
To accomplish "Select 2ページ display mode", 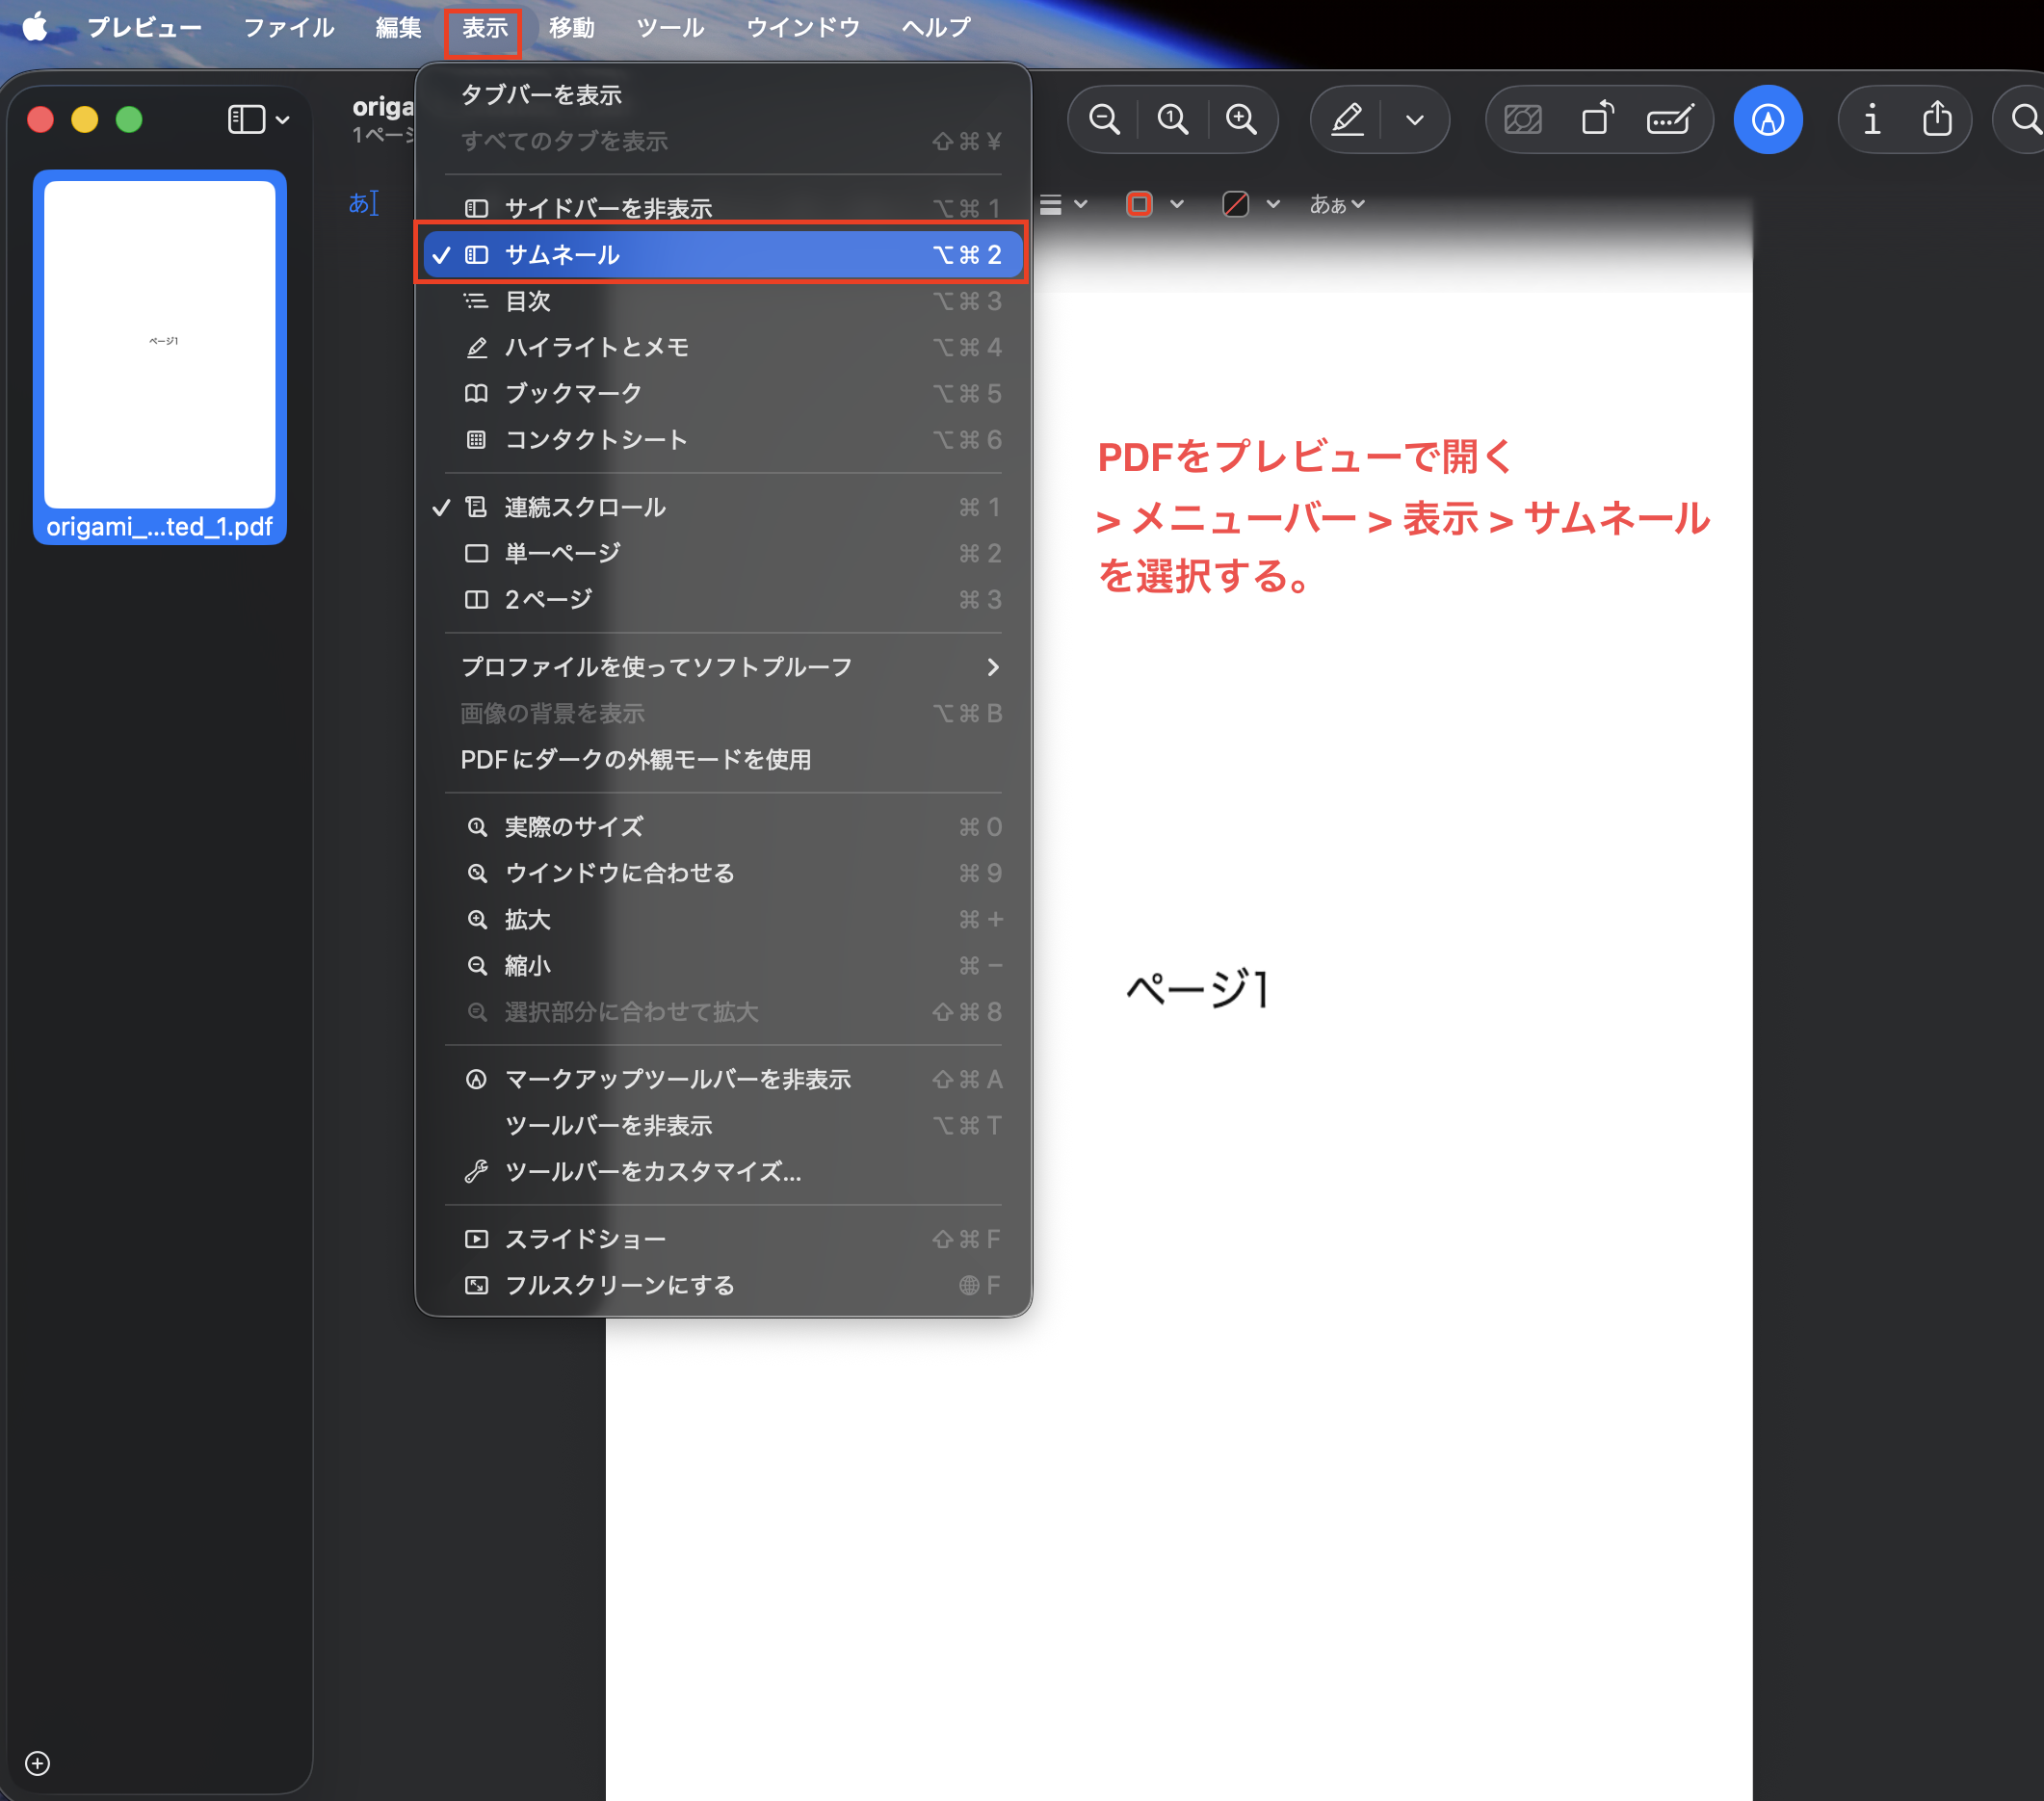I will point(723,599).
